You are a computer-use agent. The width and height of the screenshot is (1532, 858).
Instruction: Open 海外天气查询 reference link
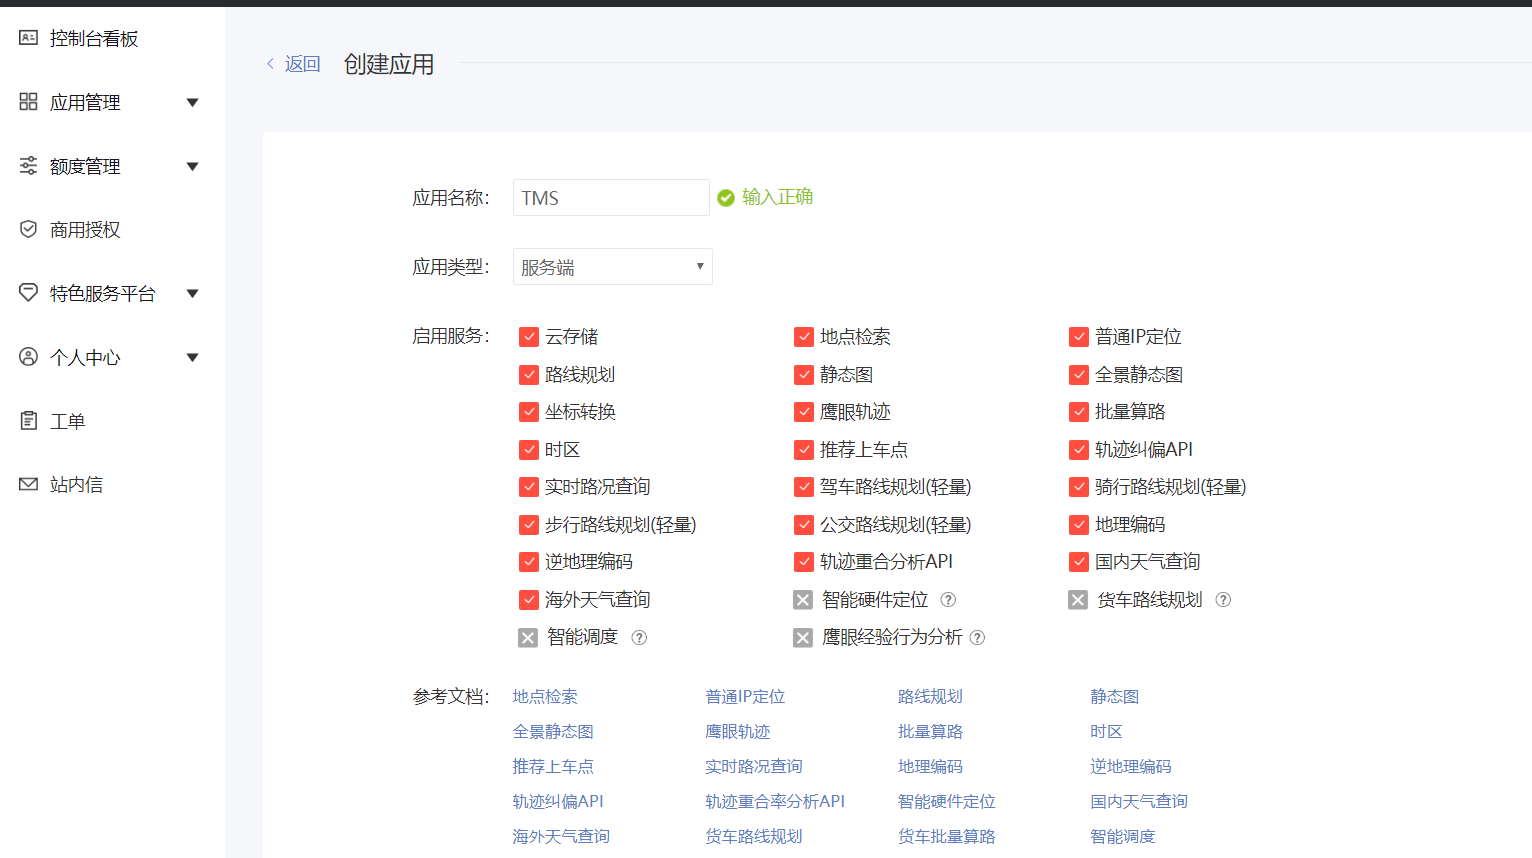(x=561, y=836)
